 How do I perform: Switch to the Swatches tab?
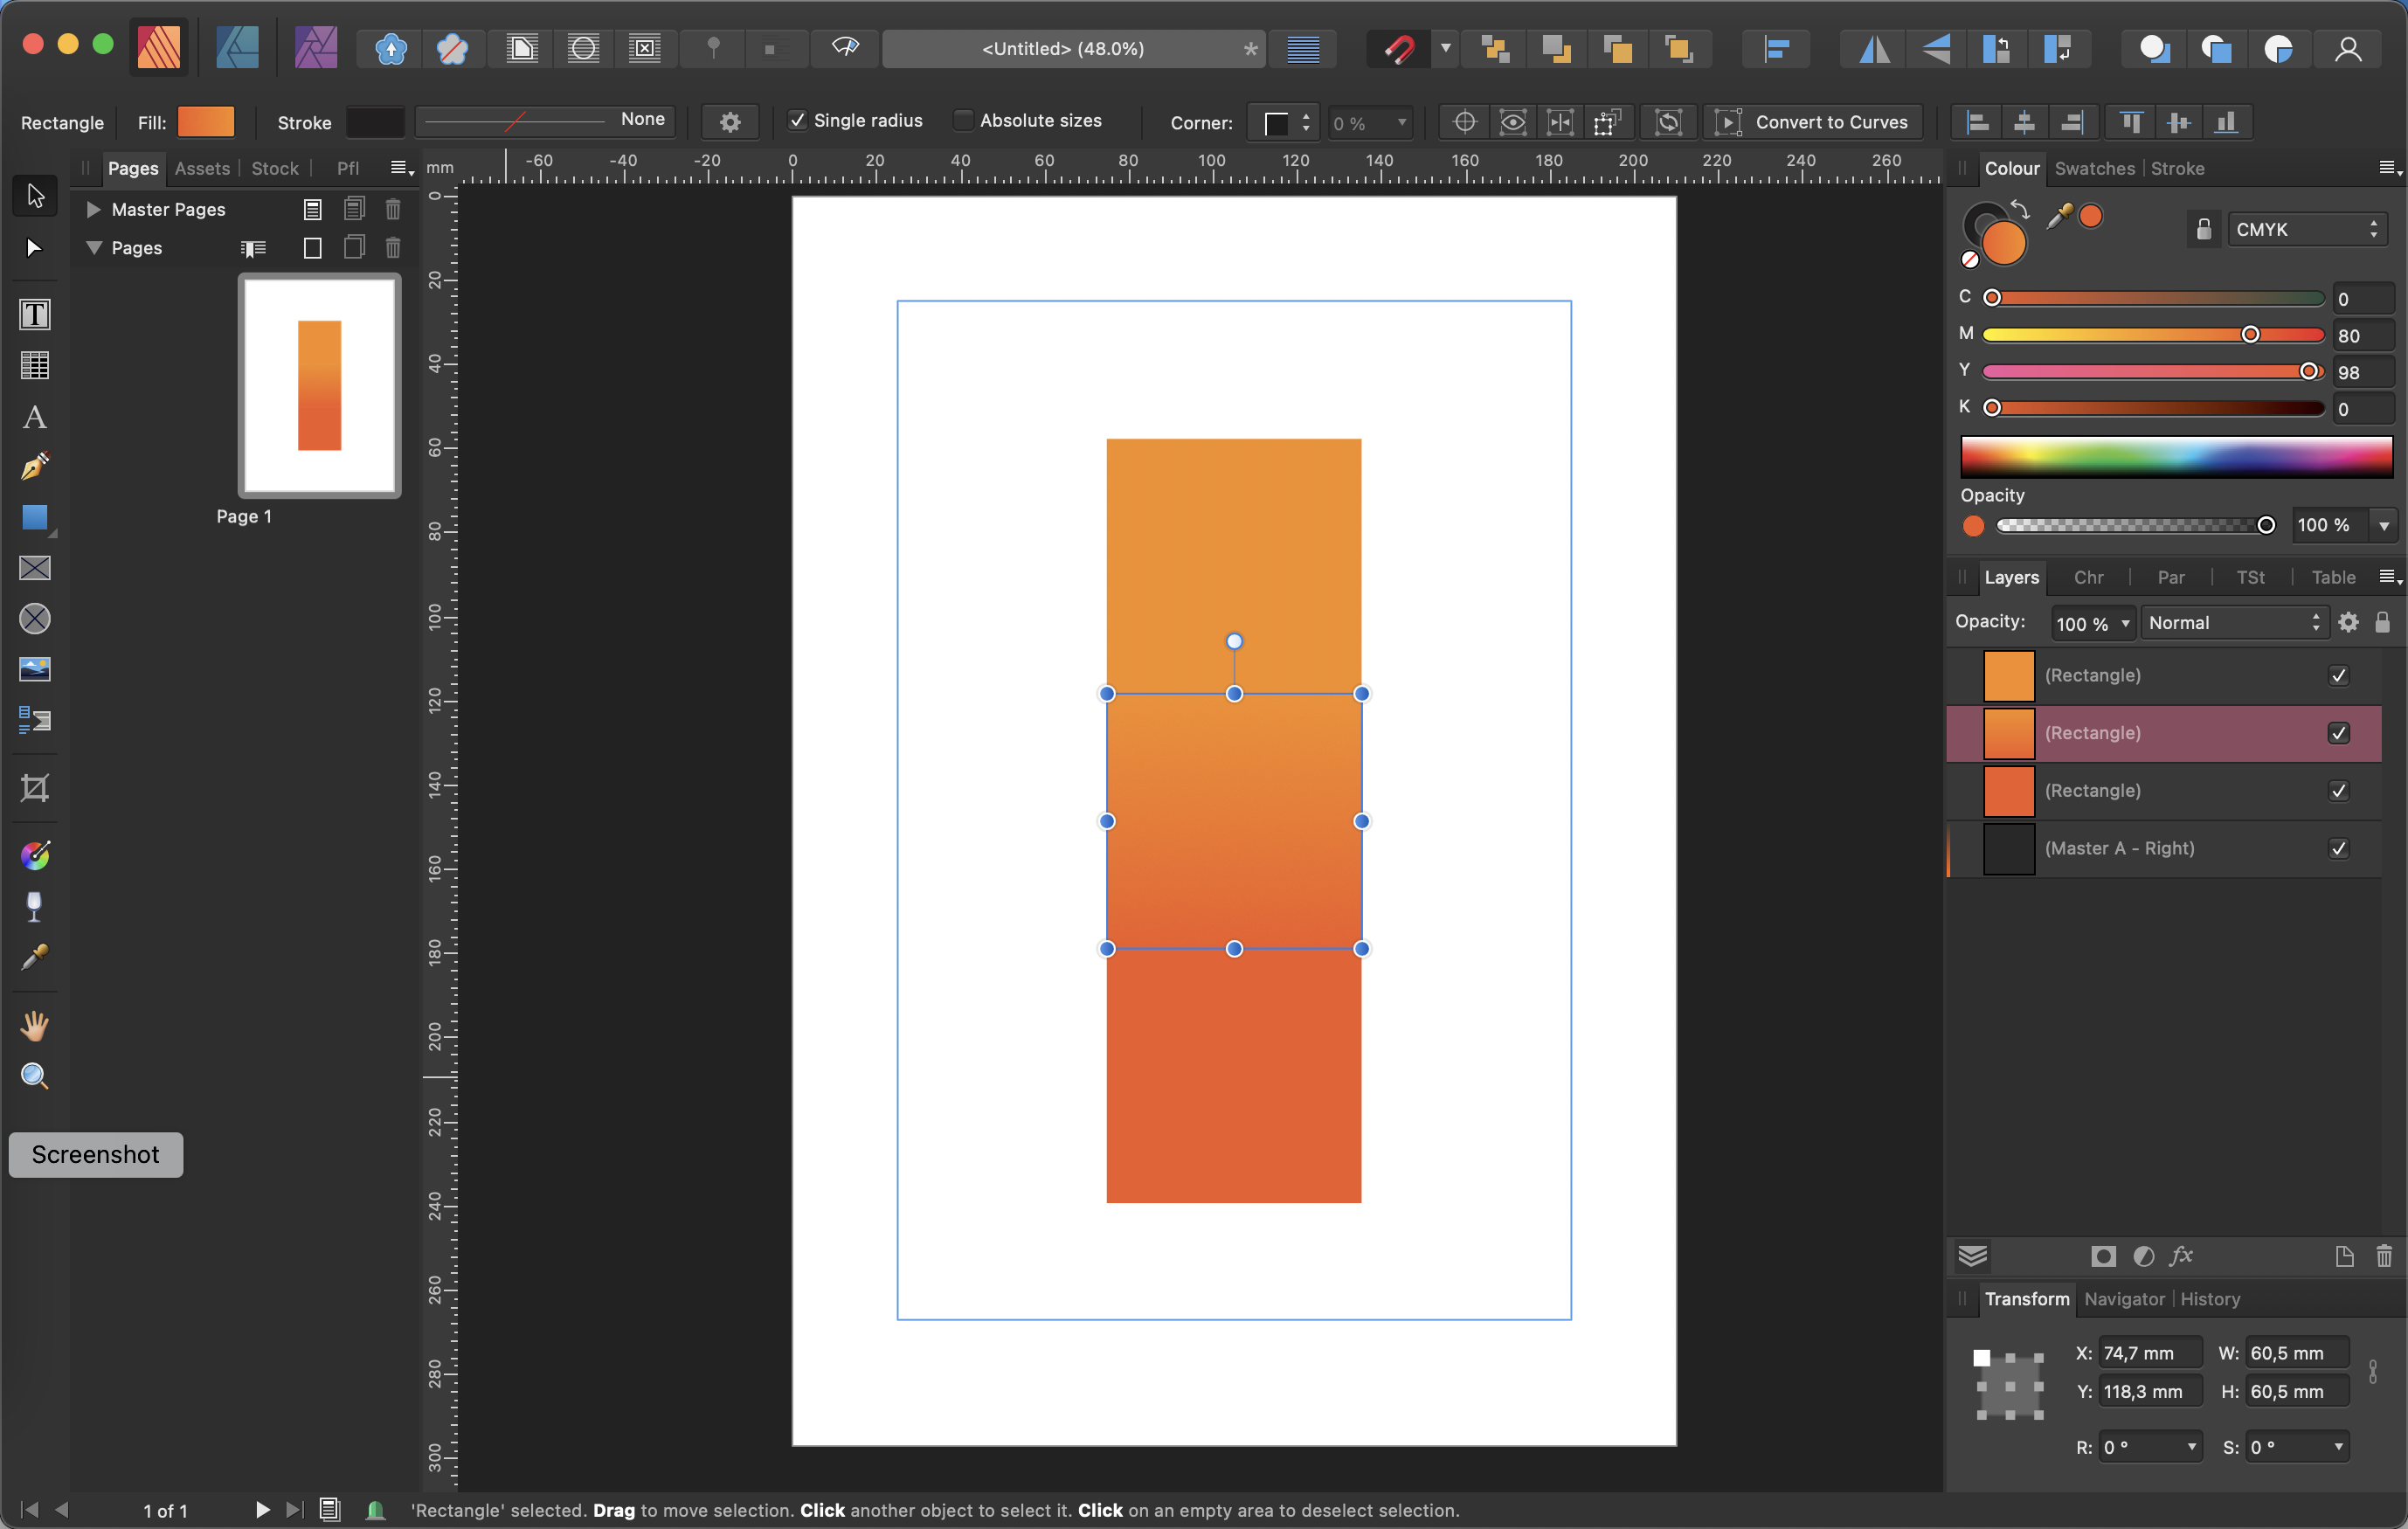click(2095, 168)
